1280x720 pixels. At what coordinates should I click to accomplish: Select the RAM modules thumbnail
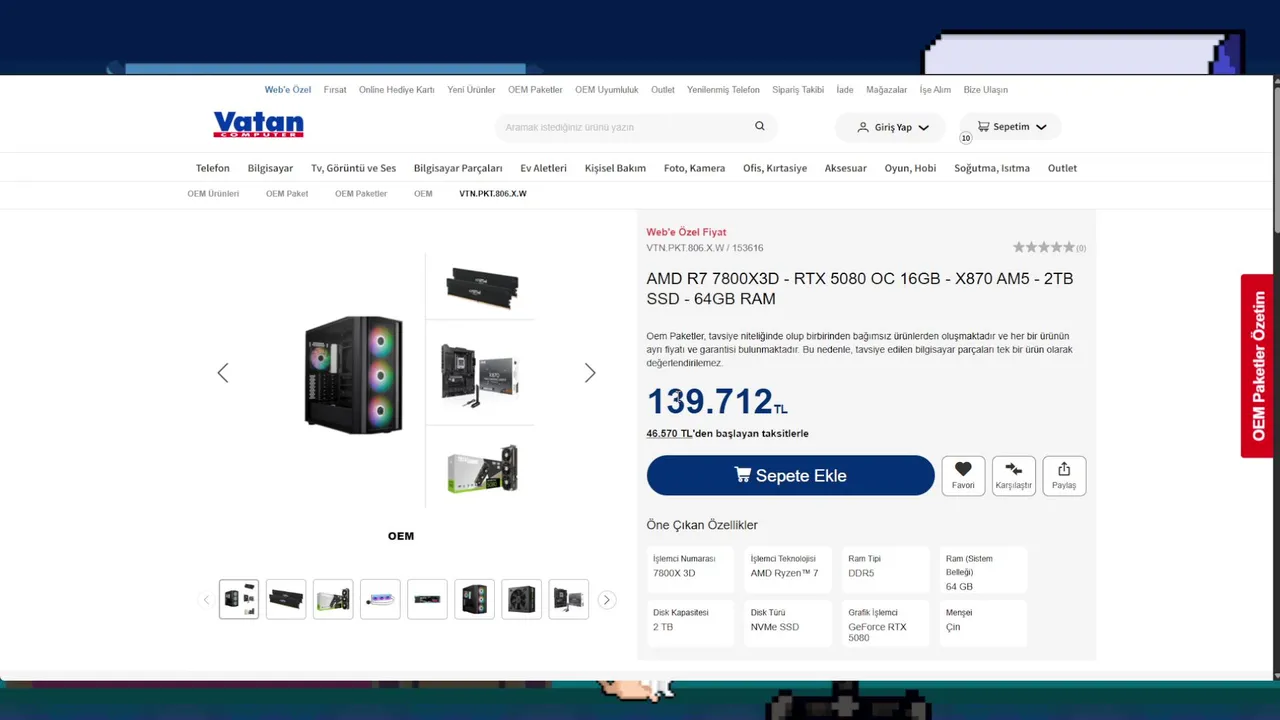pyautogui.click(x=286, y=599)
